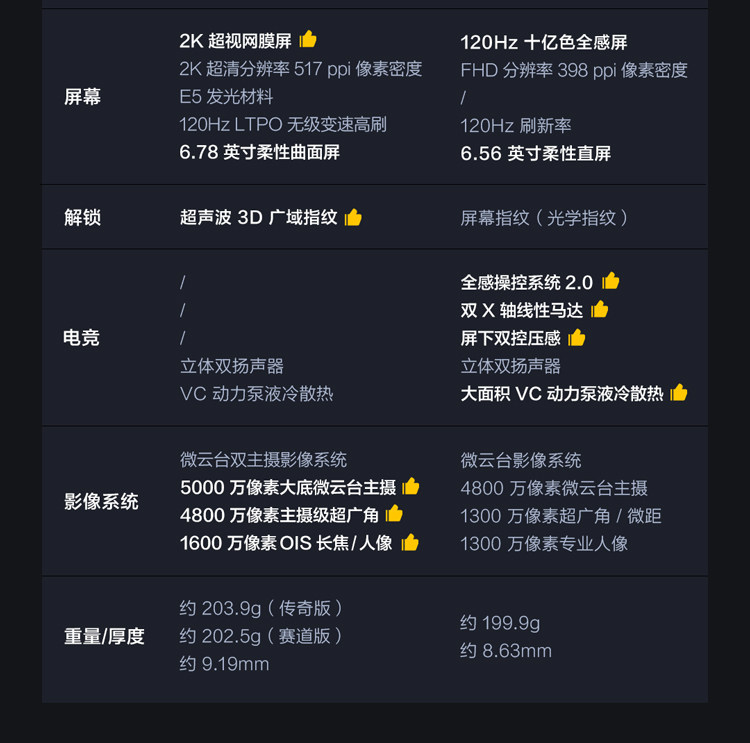
Task: Click the 6.56 英寸柔性直屏 text
Action: (536, 153)
